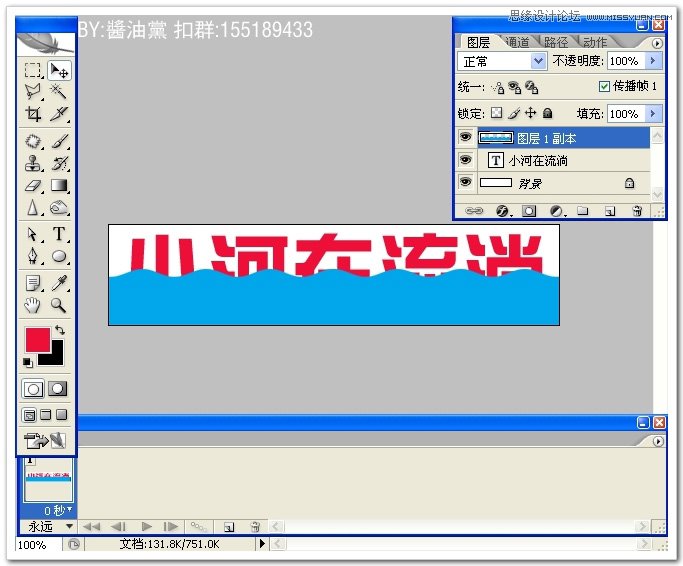Switch to the 图层 tab
Image resolution: width=683 pixels, height=566 pixels.
point(478,42)
